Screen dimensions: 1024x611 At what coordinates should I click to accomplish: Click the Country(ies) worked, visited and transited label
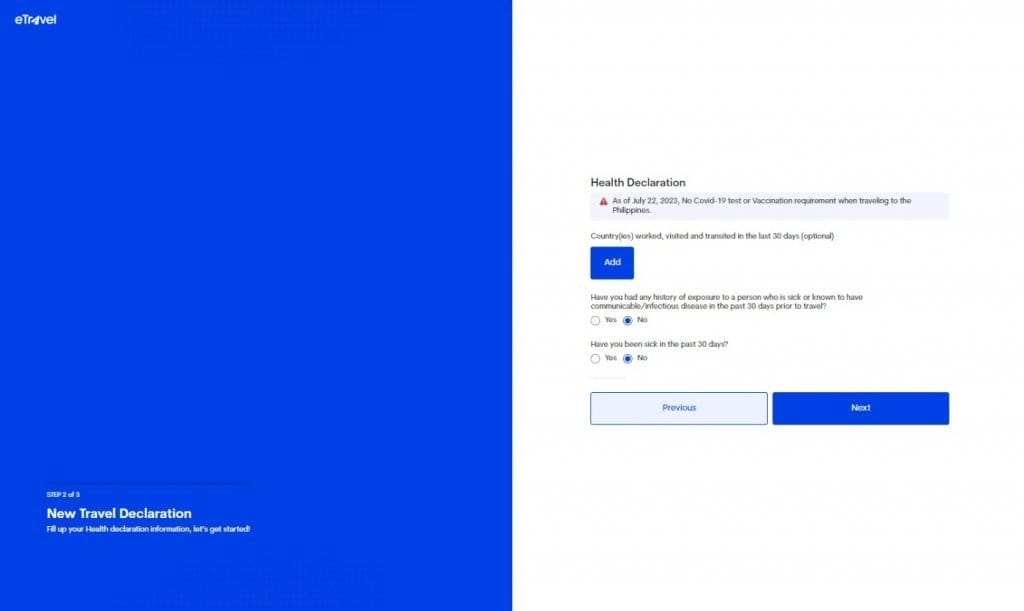712,236
